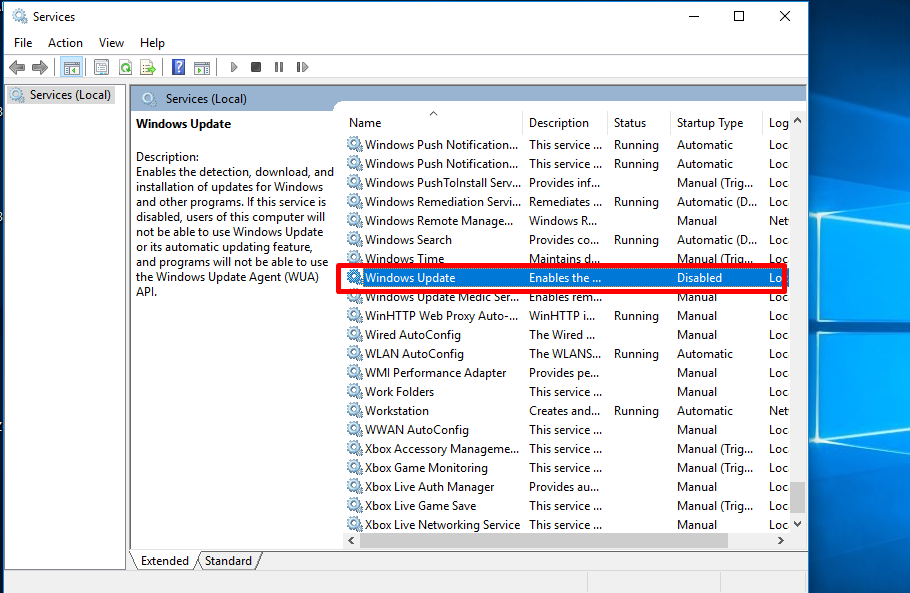Select Windows PushToInstall Serv... row
910x593 pixels.
[566, 182]
